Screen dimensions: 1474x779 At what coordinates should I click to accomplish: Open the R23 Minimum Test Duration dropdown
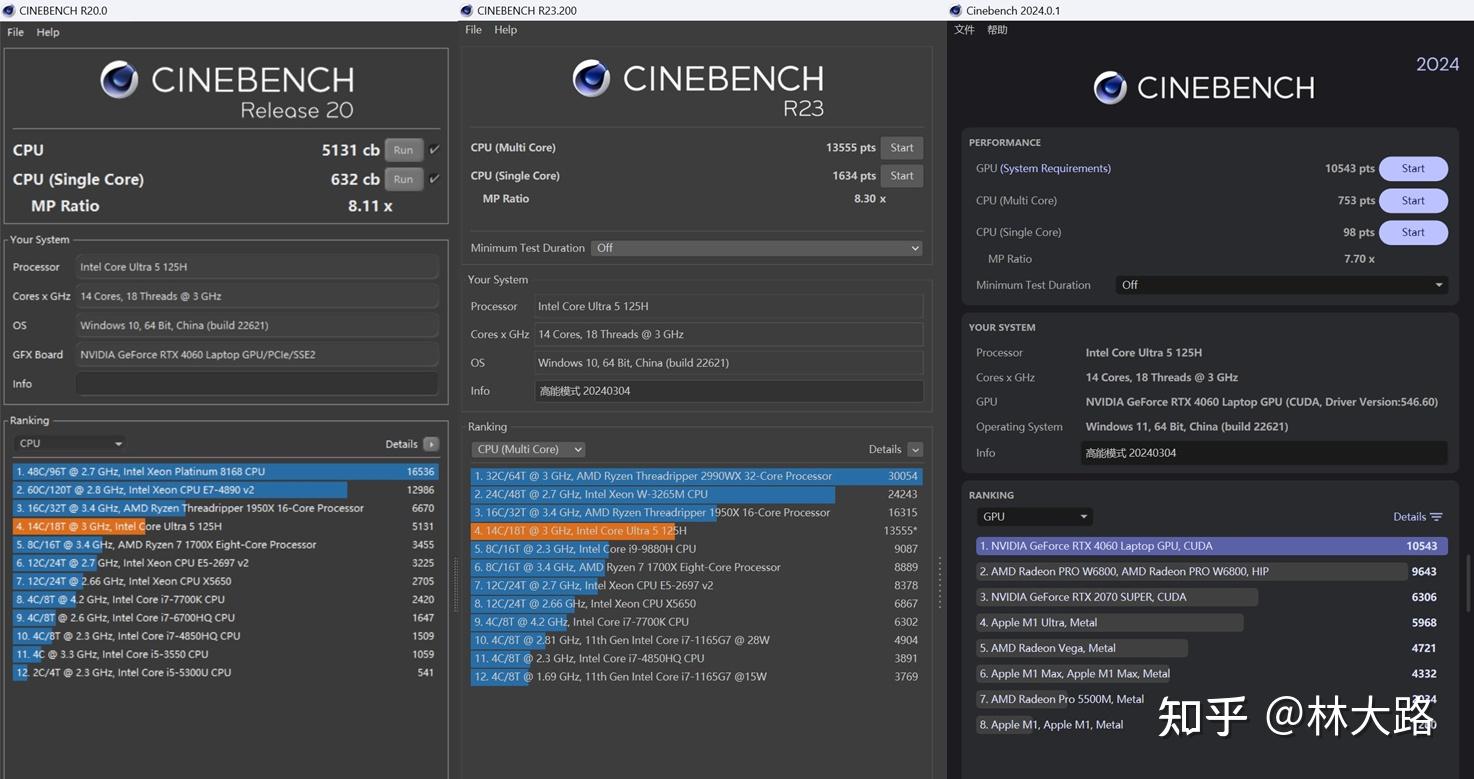tap(756, 248)
